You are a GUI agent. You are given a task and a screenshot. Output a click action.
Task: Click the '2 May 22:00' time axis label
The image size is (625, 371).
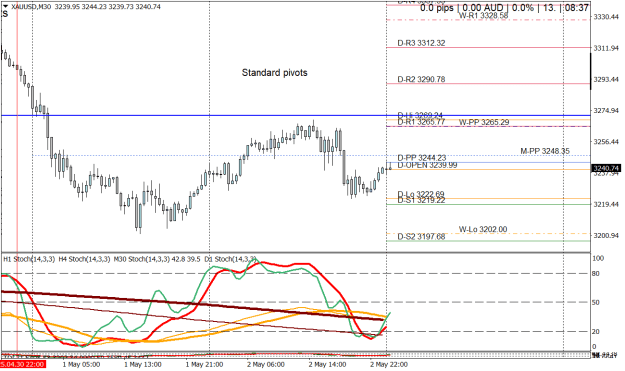(x=389, y=364)
